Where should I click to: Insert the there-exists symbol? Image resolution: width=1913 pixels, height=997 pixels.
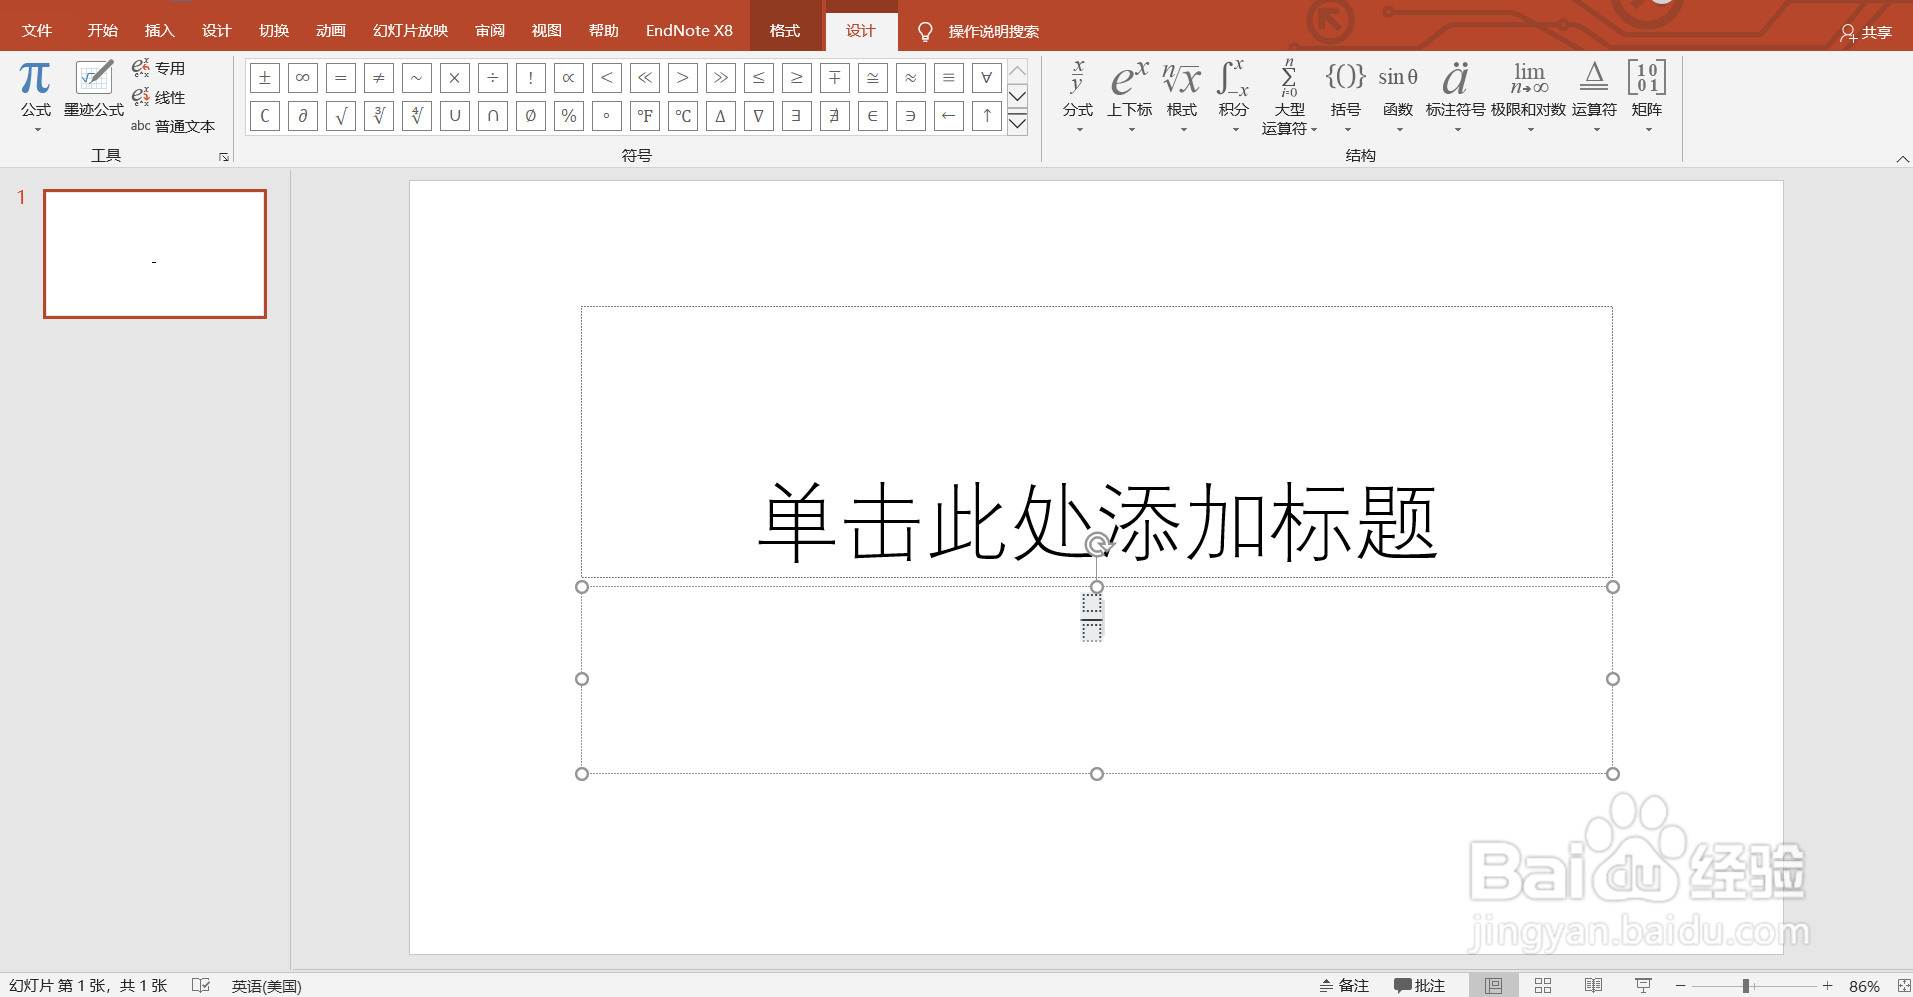click(x=797, y=116)
